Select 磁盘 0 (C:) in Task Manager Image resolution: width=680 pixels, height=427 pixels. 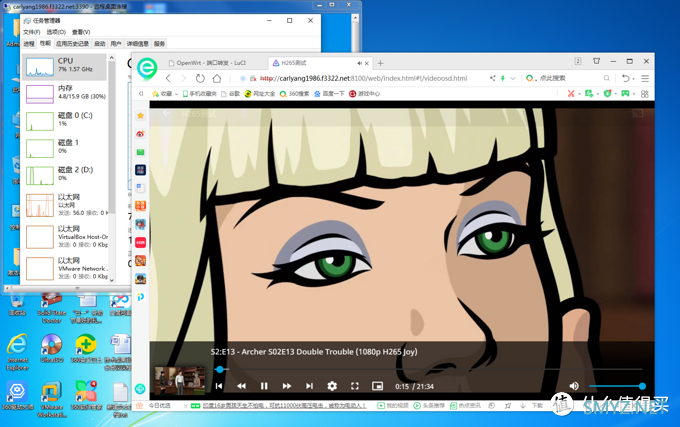pos(64,121)
